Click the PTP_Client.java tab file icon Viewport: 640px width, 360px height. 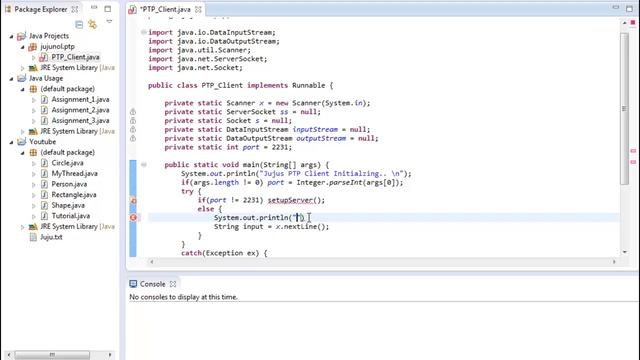click(132, 10)
